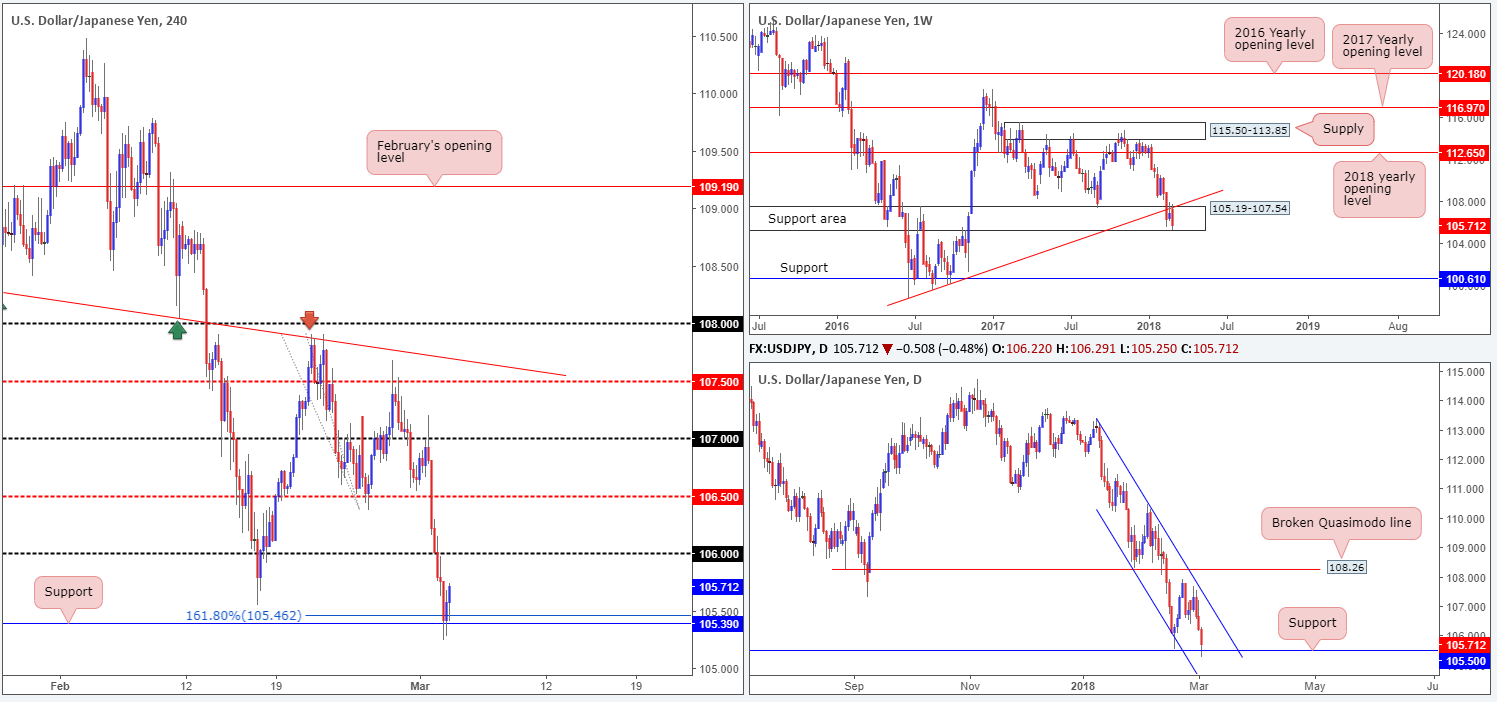Image resolution: width=1497 pixels, height=702 pixels.
Task: Click the 2017 label on weekly time axis
Action: 993,326
